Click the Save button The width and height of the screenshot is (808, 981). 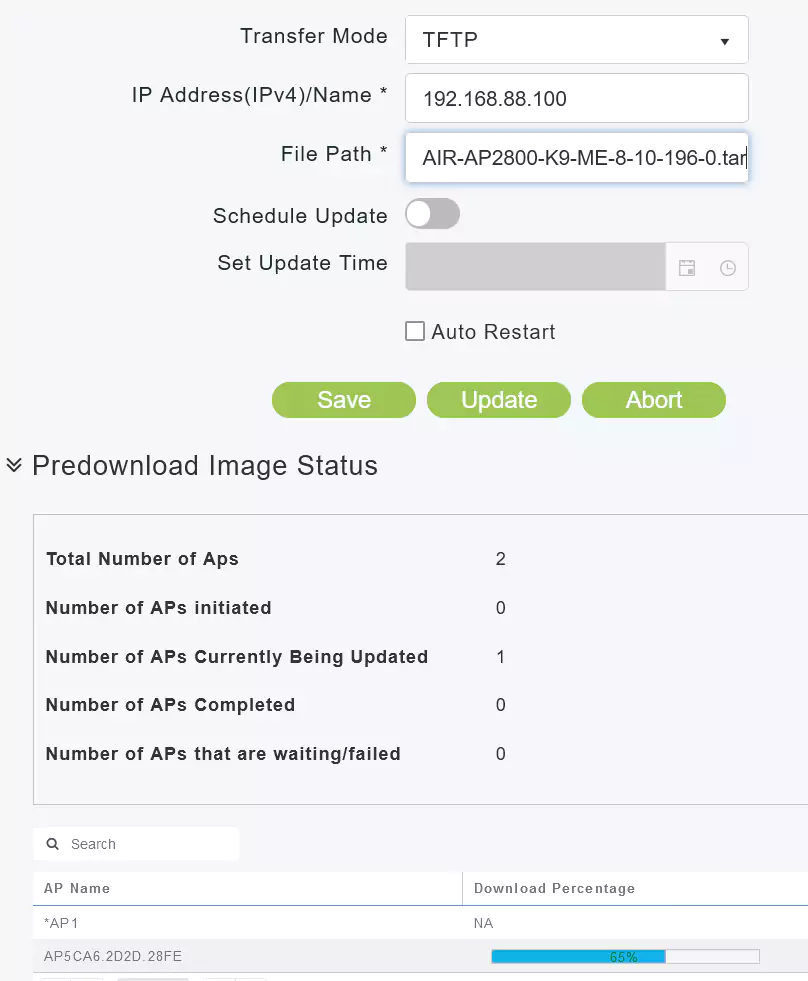click(344, 400)
